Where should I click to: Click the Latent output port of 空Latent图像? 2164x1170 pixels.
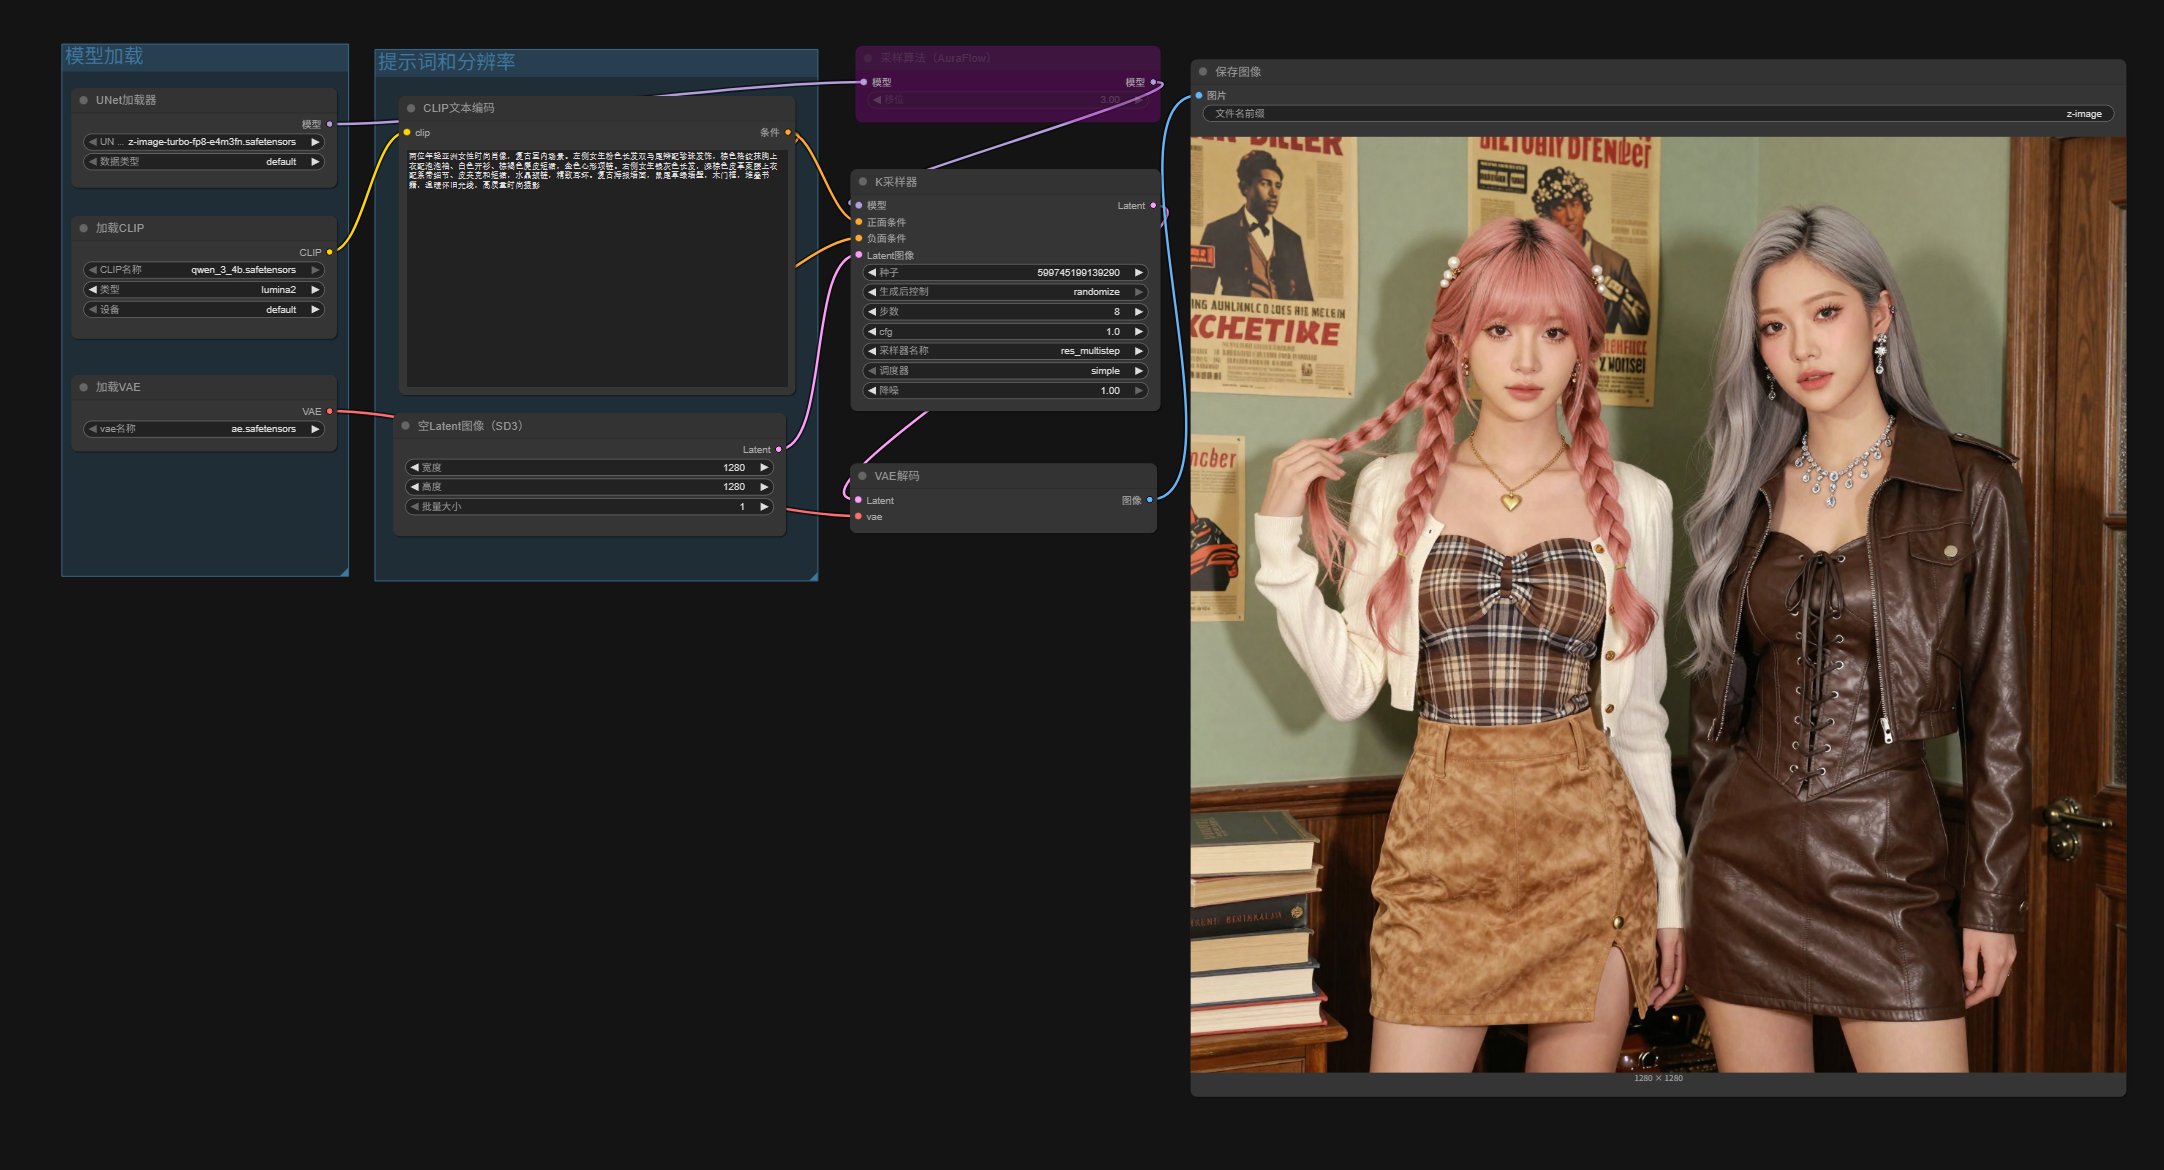[779, 450]
